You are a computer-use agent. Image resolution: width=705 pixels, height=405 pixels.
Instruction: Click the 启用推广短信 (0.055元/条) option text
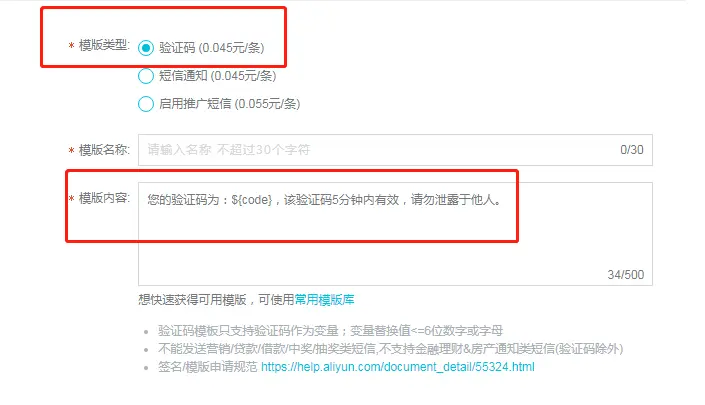pos(229,104)
